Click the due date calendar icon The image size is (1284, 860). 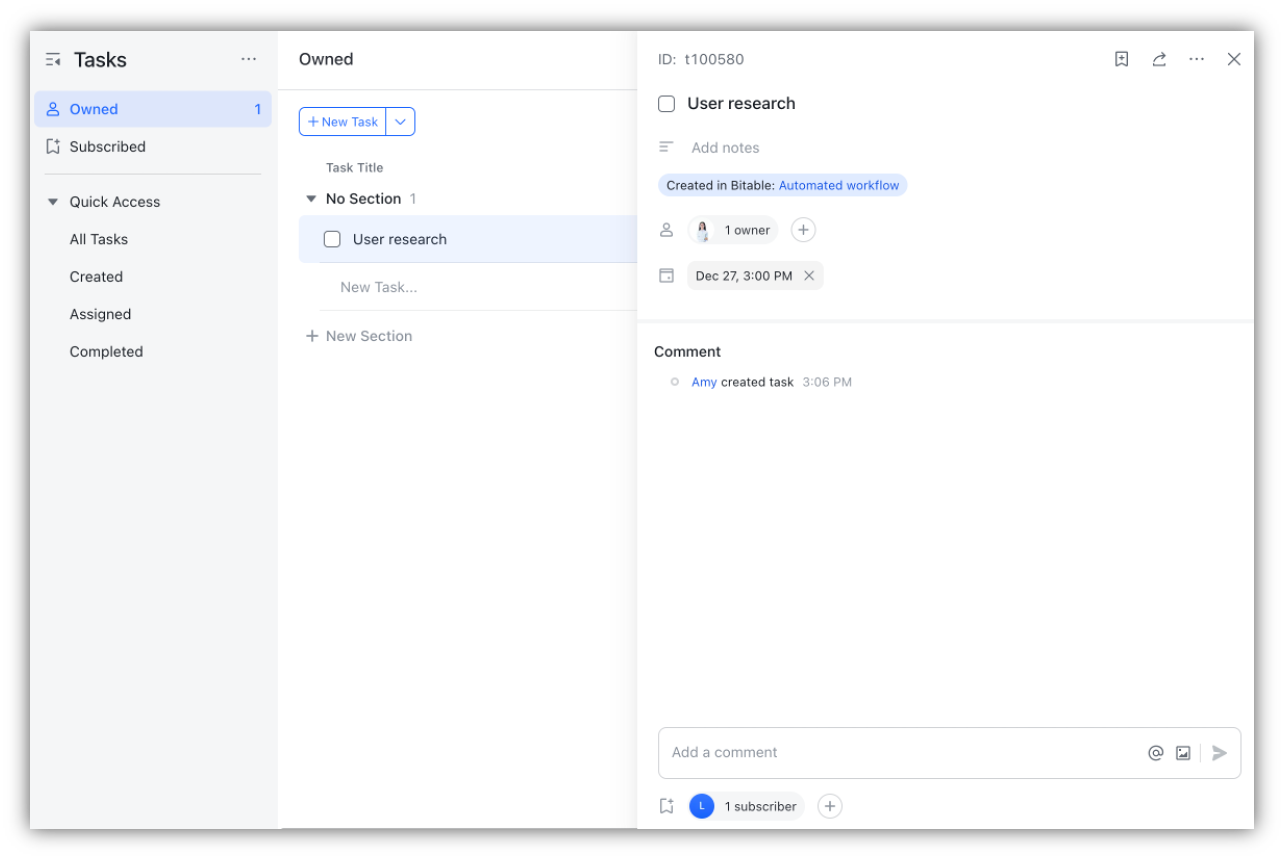click(x=667, y=275)
